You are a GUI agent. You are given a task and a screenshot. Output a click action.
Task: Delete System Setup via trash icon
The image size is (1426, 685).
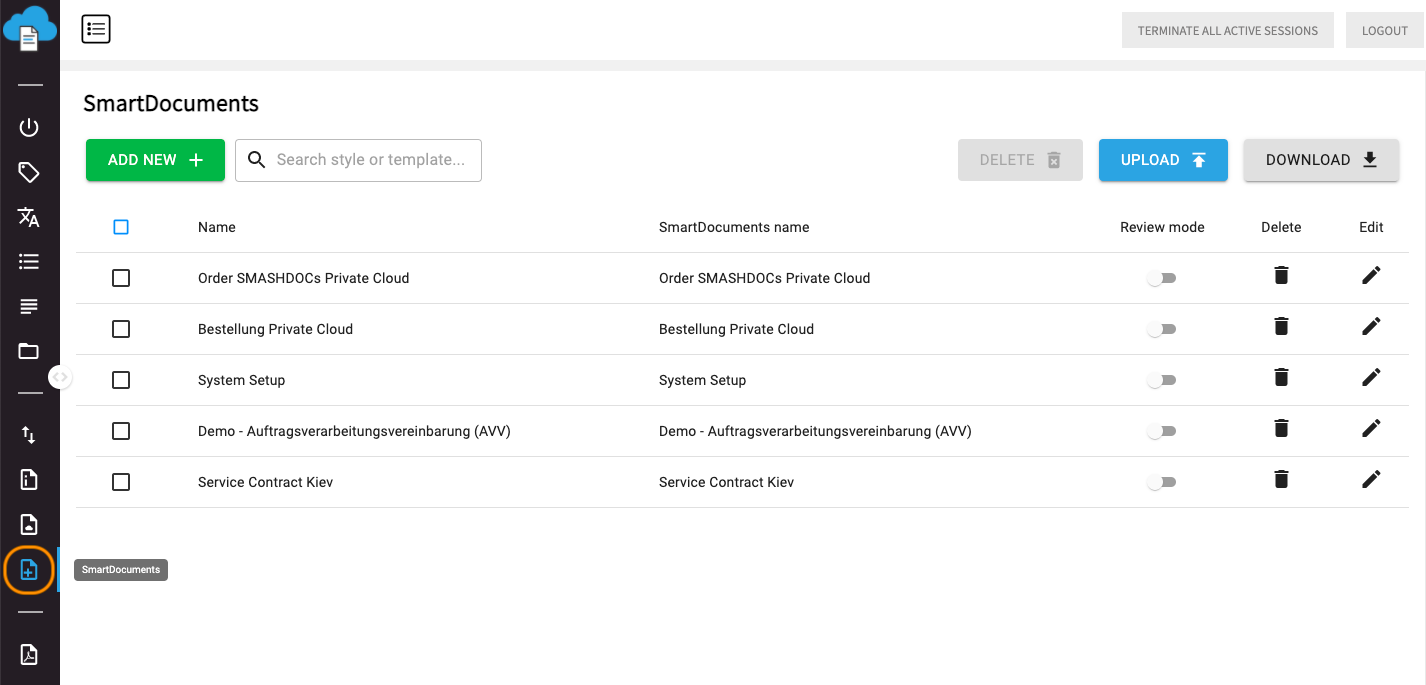[x=1281, y=377]
